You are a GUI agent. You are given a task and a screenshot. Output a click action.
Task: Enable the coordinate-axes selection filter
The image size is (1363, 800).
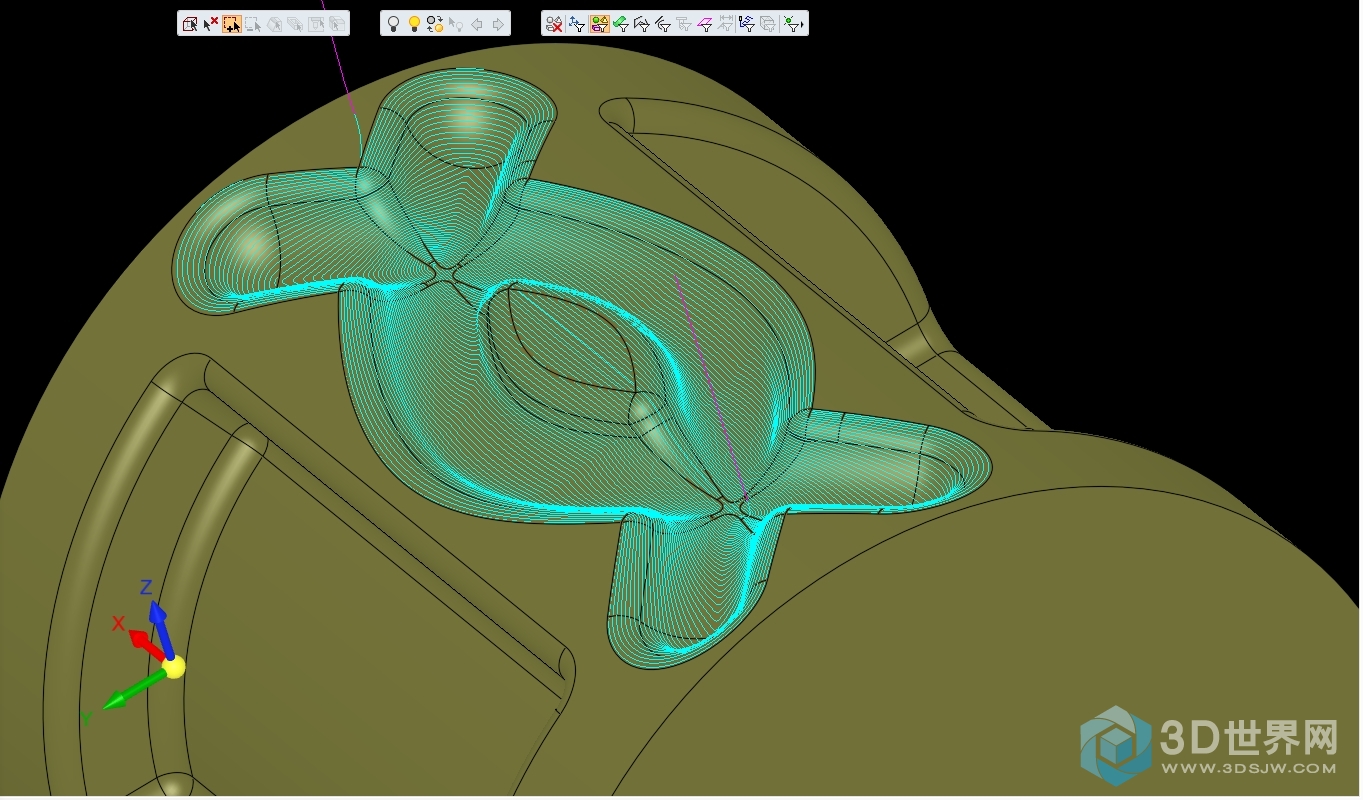tap(577, 24)
